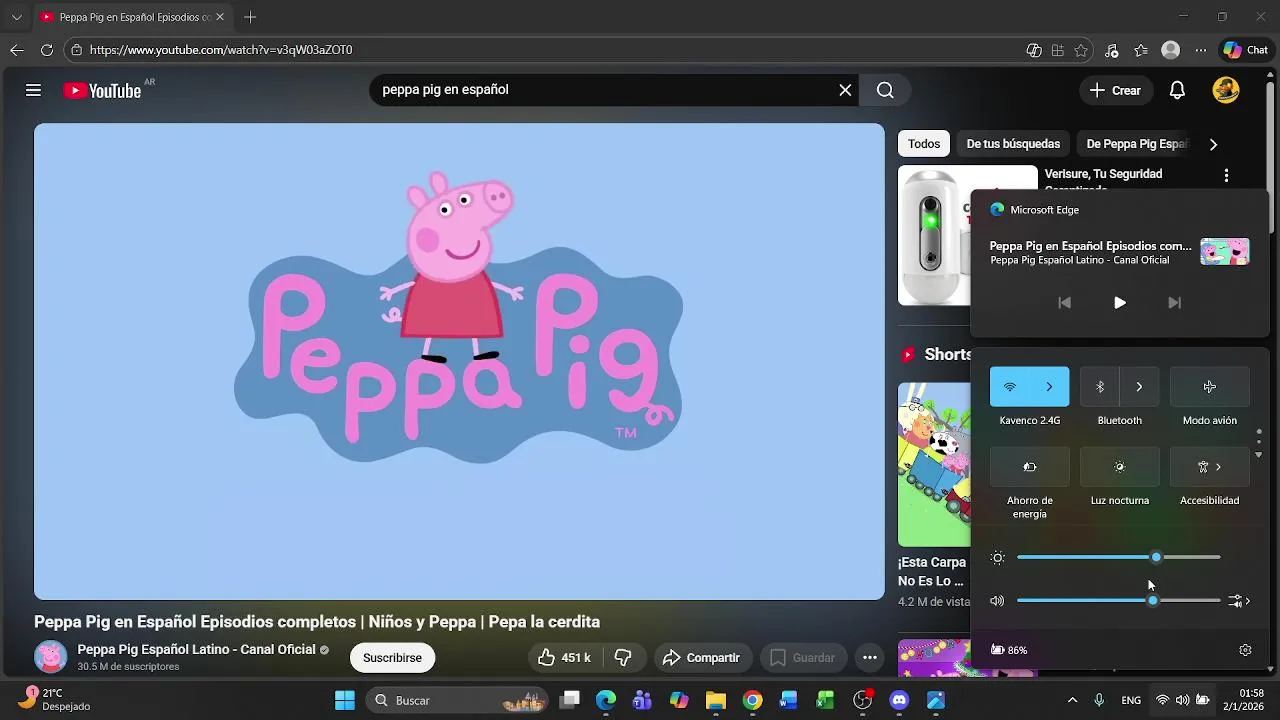1280x720 pixels.
Task: Adjust the volume slider
Action: [x=1118, y=601]
